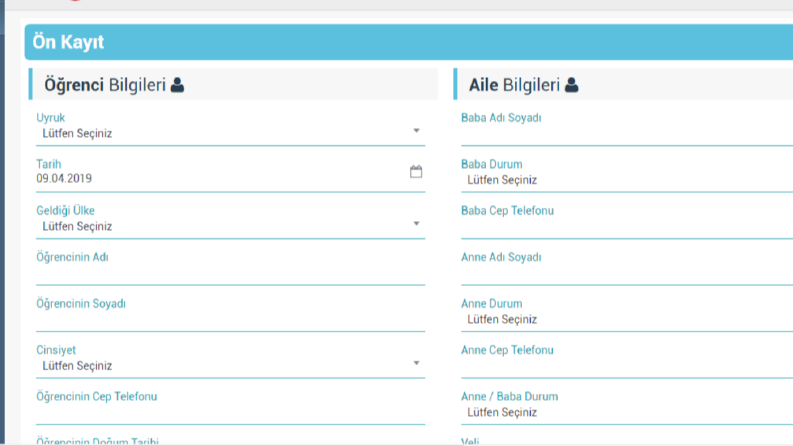
Task: Click the Anne Adı Soyadı field
Action: pyautogui.click(x=627, y=274)
